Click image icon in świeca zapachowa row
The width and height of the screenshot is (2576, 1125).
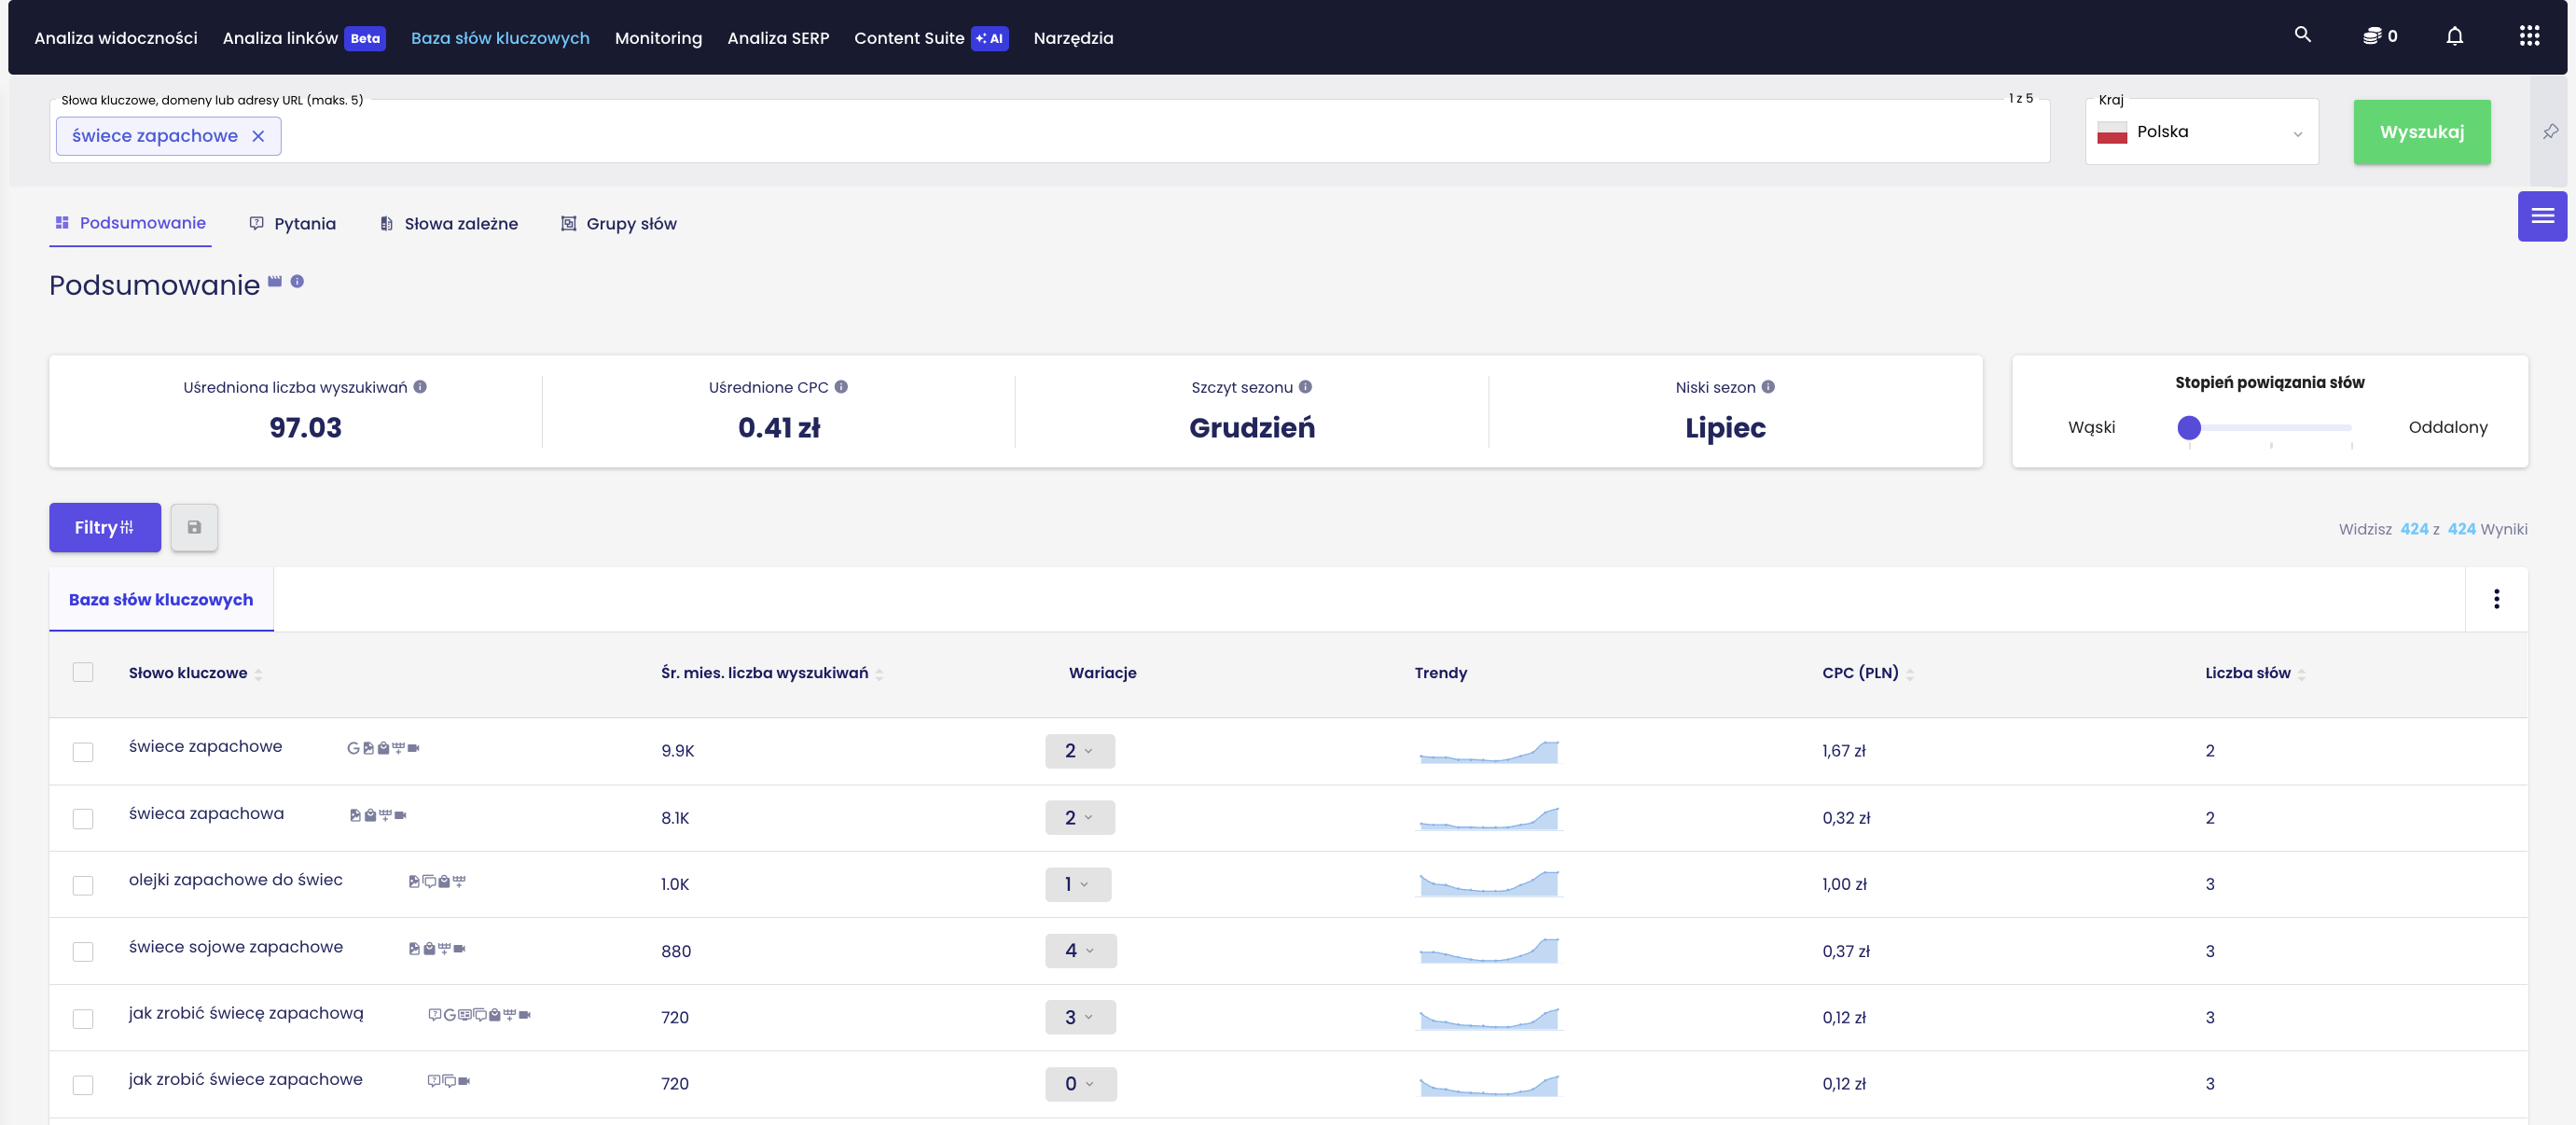pyautogui.click(x=355, y=815)
